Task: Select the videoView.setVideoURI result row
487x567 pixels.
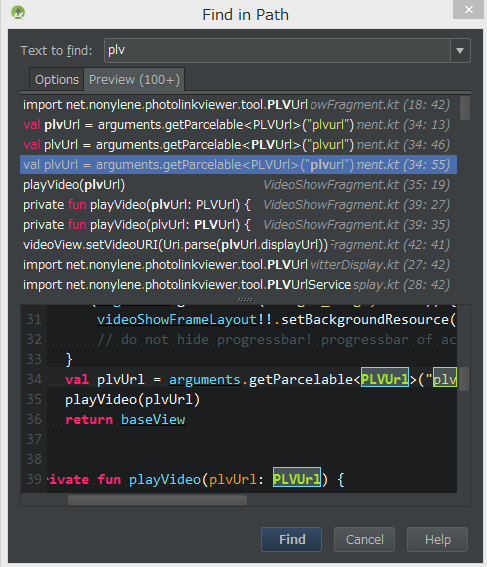Action: click(x=238, y=245)
